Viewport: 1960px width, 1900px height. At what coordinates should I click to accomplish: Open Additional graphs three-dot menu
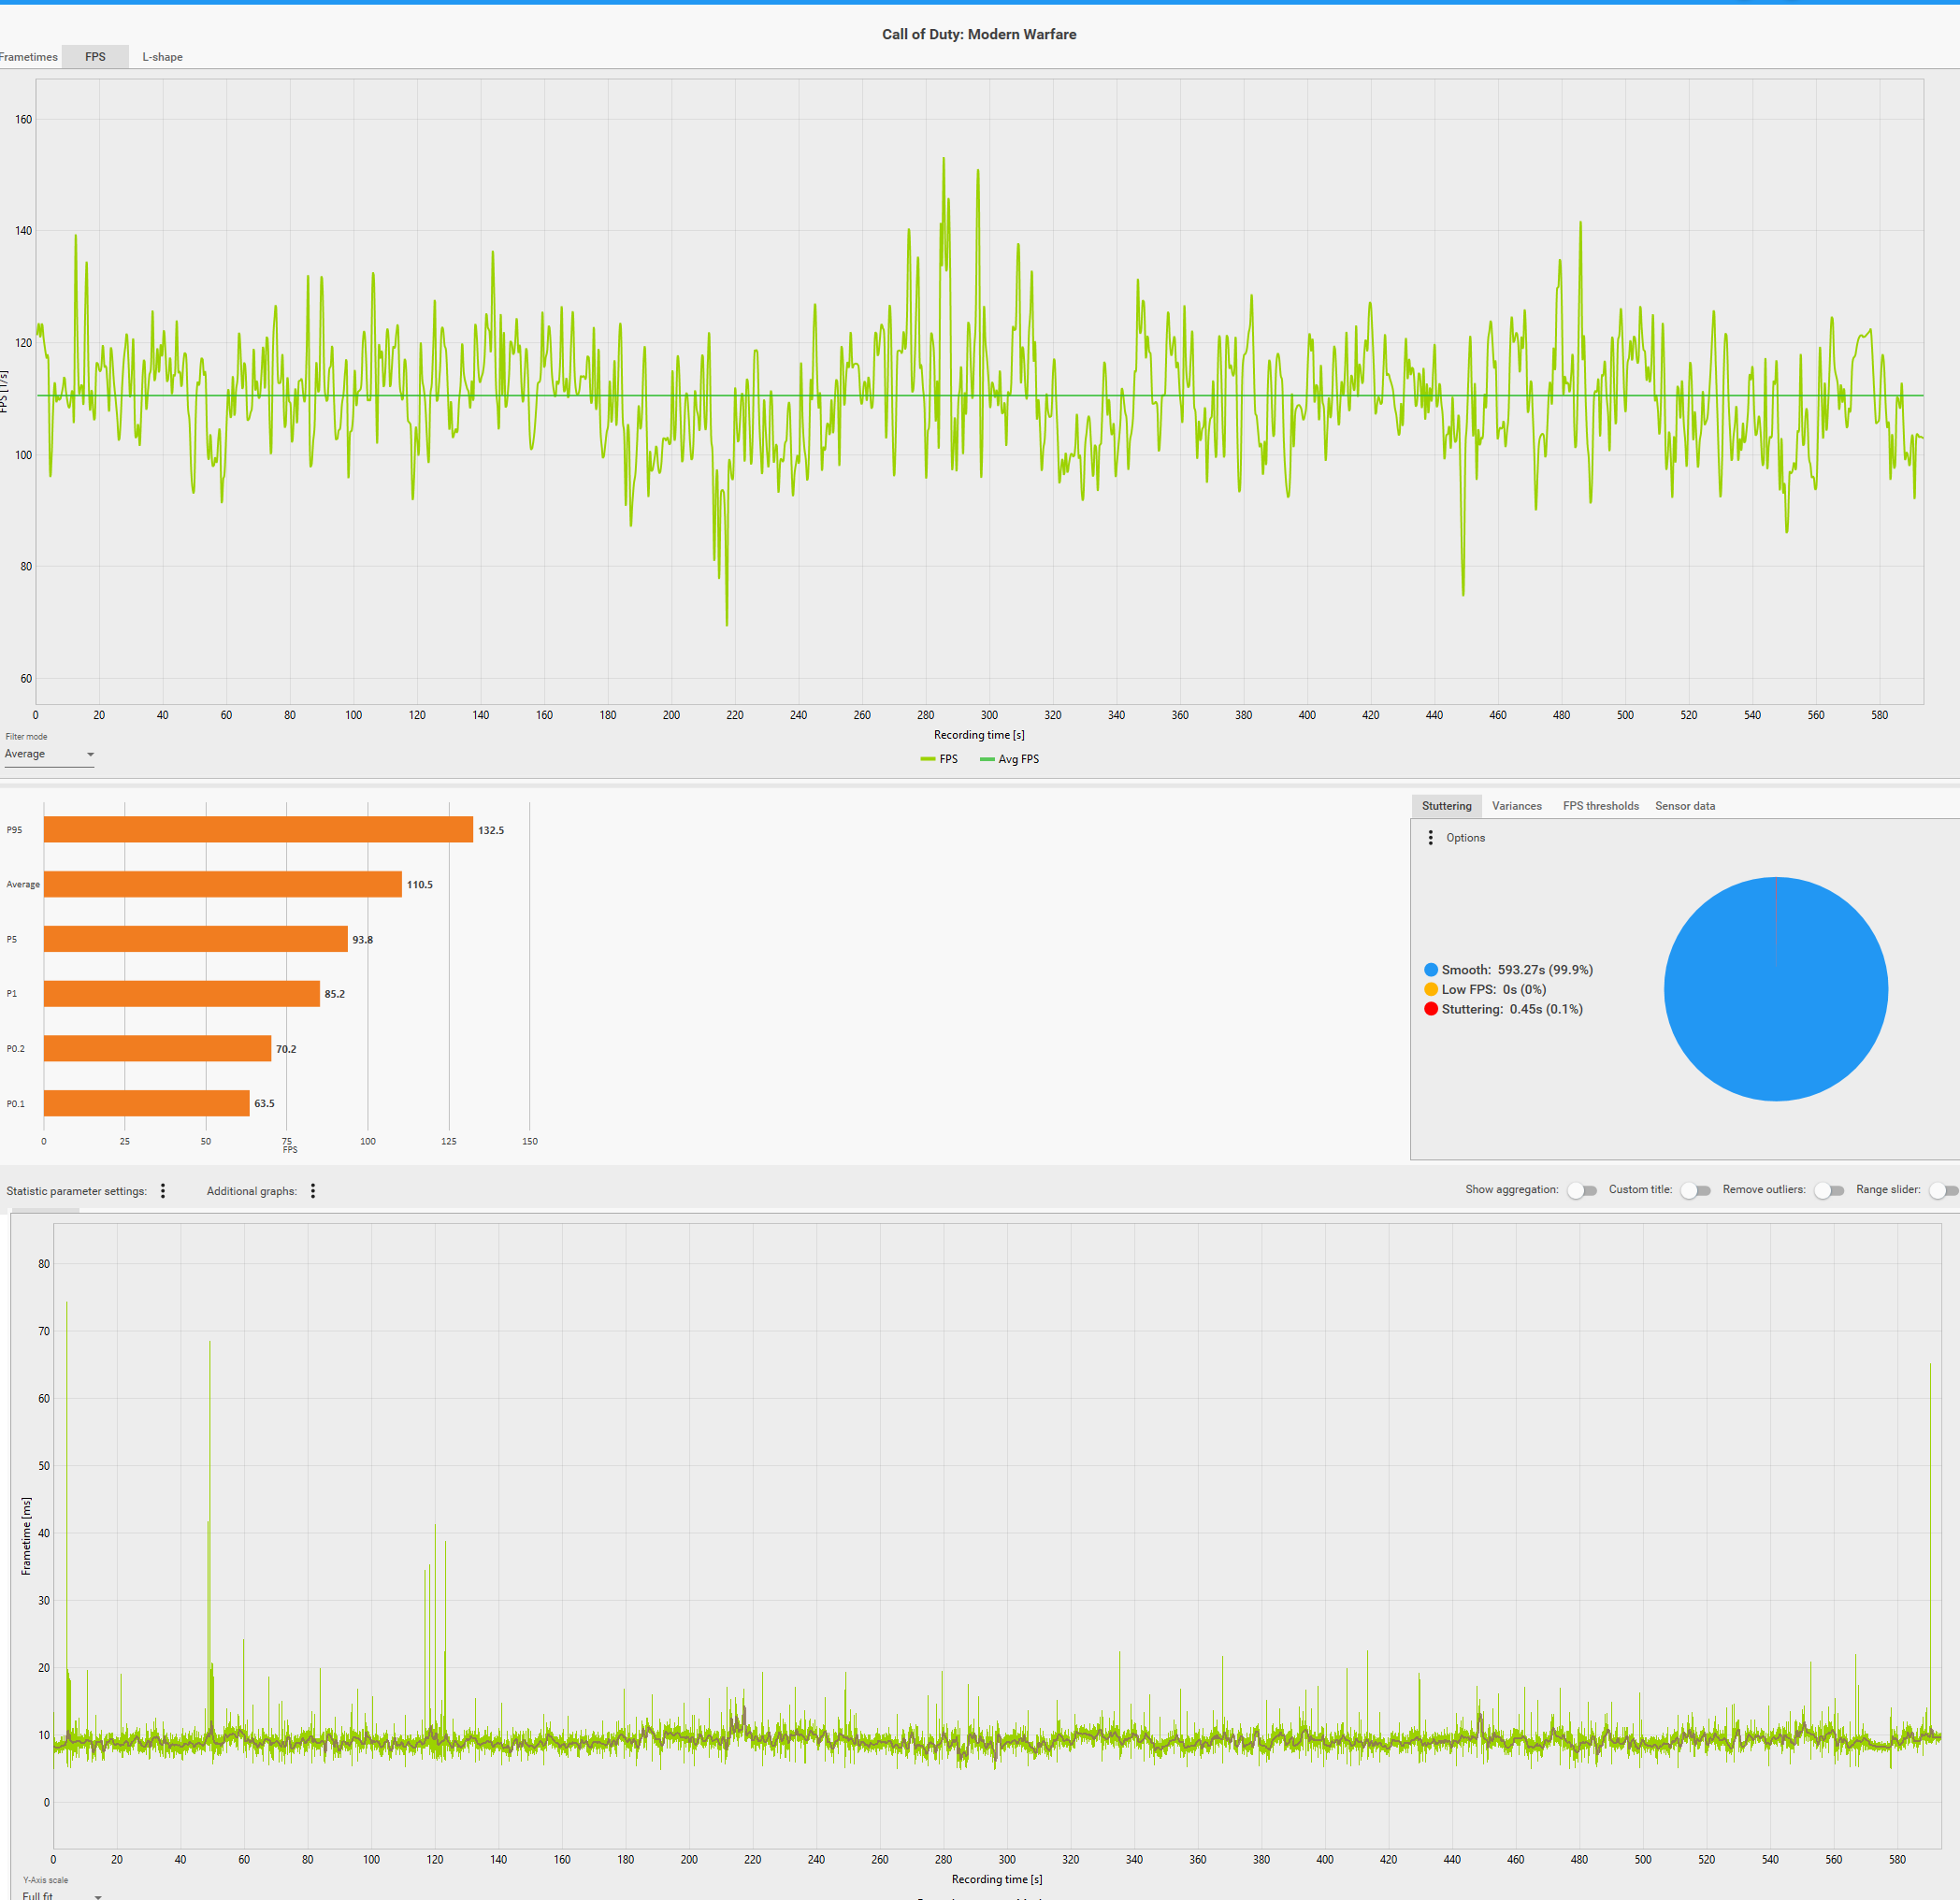tap(313, 1191)
